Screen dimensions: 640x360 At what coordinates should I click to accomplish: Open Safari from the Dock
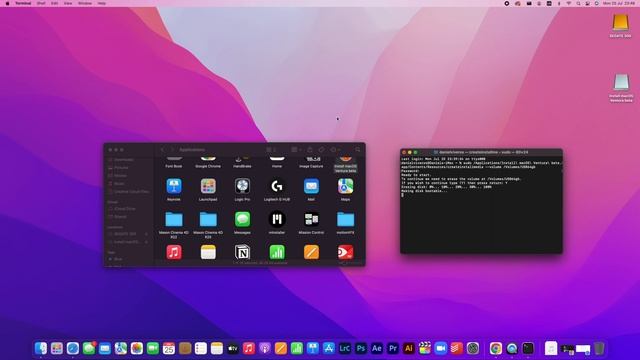point(73,348)
